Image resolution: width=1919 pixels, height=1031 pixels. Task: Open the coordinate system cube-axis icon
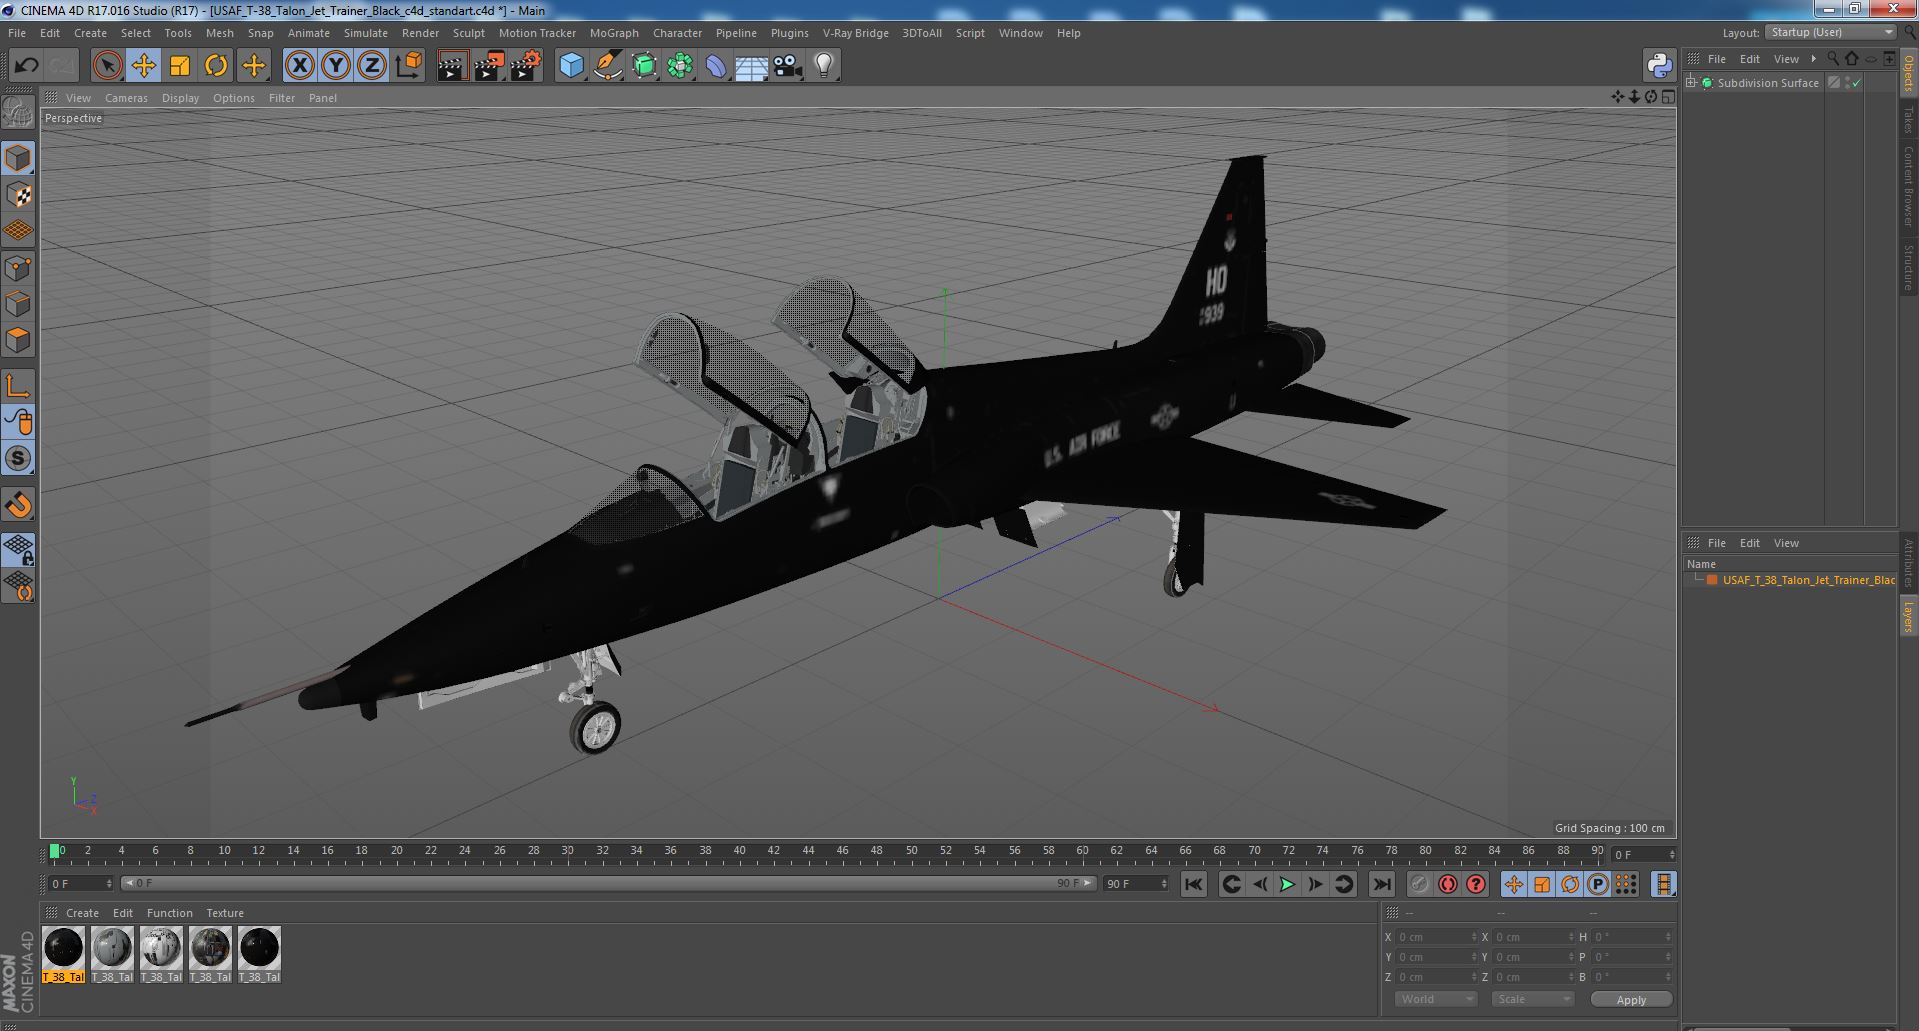tap(408, 66)
